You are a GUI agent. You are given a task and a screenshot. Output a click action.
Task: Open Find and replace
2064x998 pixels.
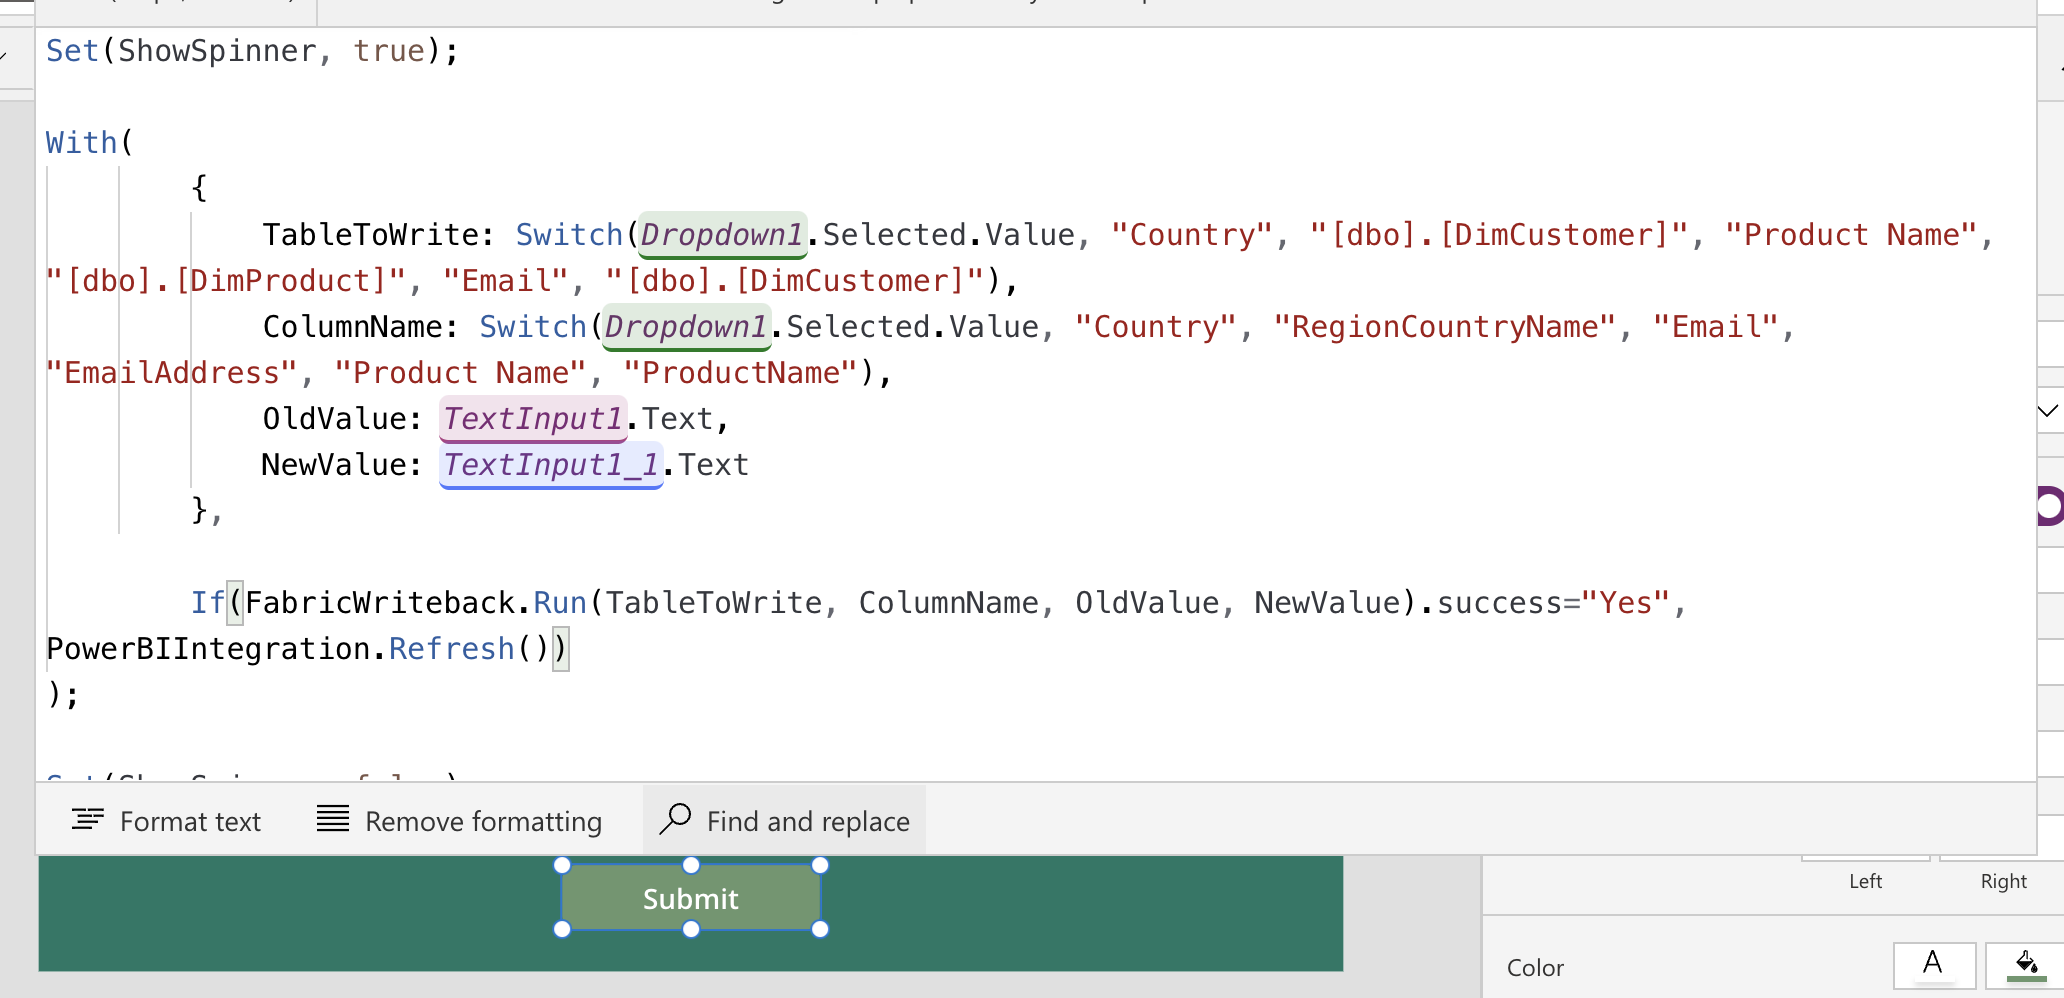point(784,821)
